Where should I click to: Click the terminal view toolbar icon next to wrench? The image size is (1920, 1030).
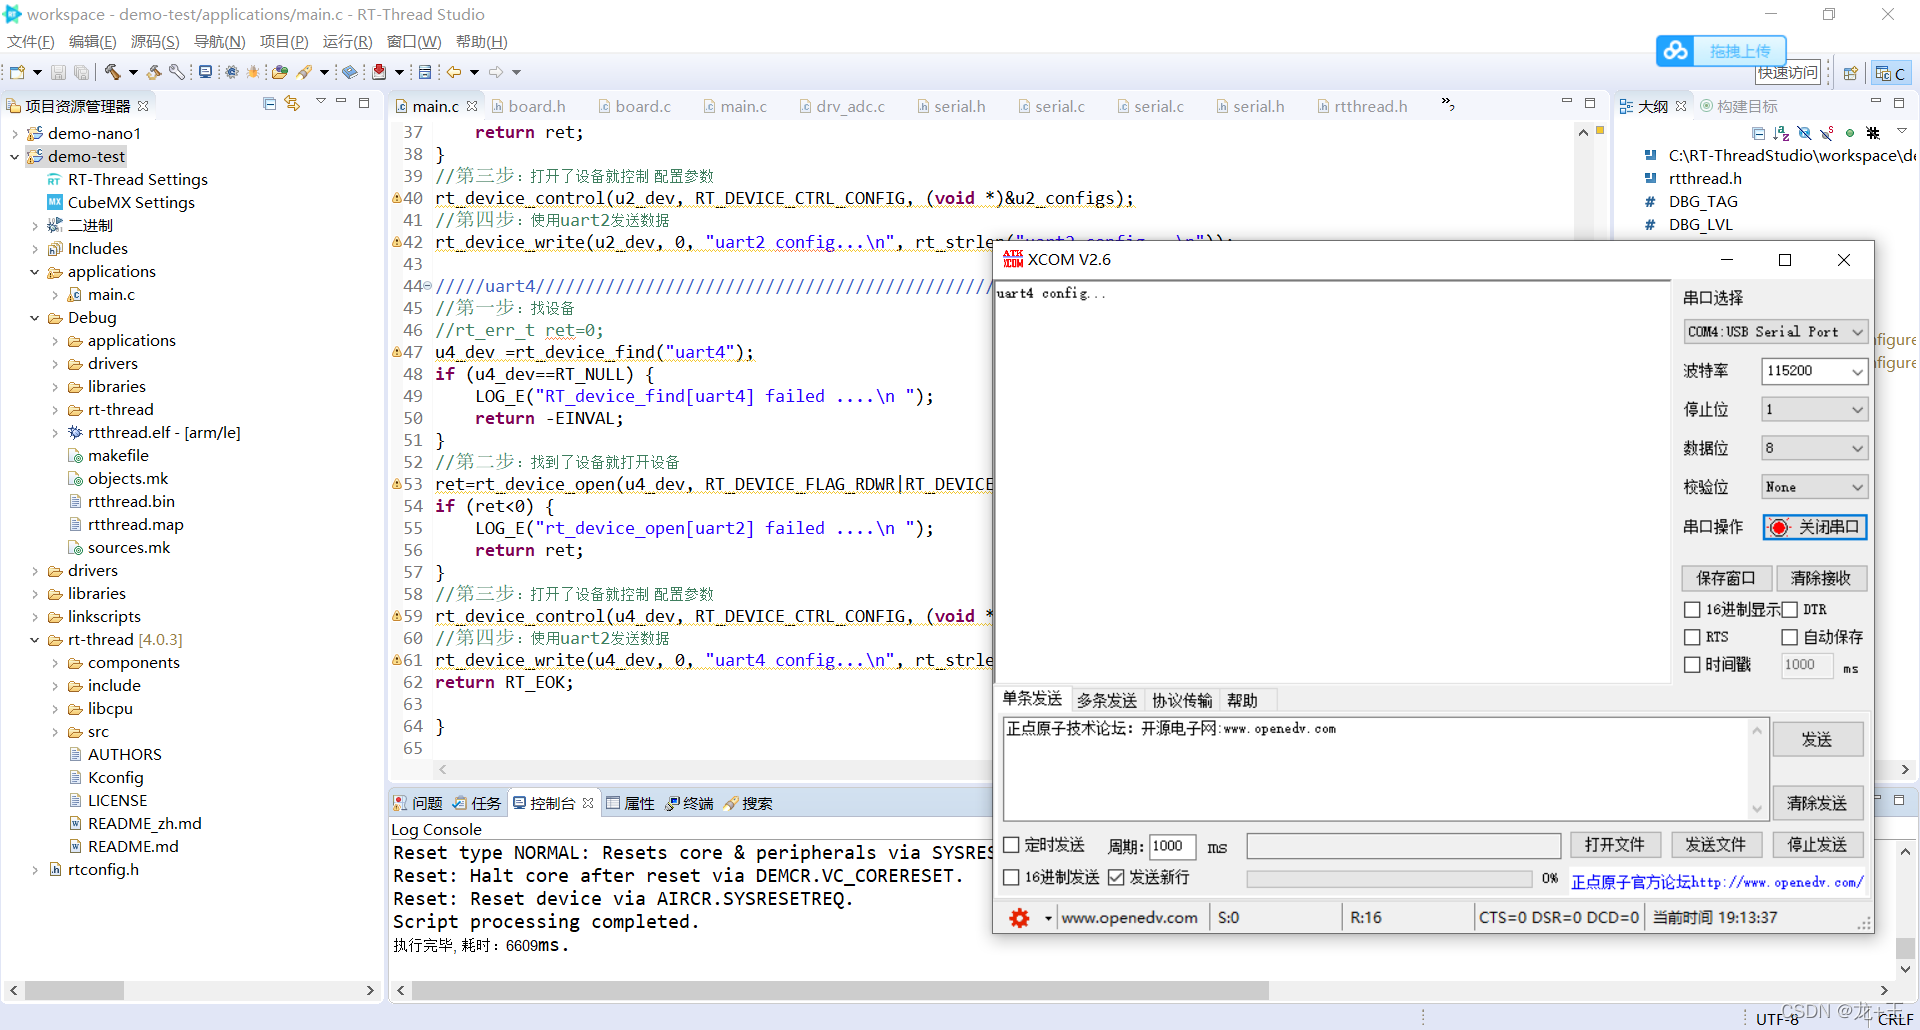(205, 72)
